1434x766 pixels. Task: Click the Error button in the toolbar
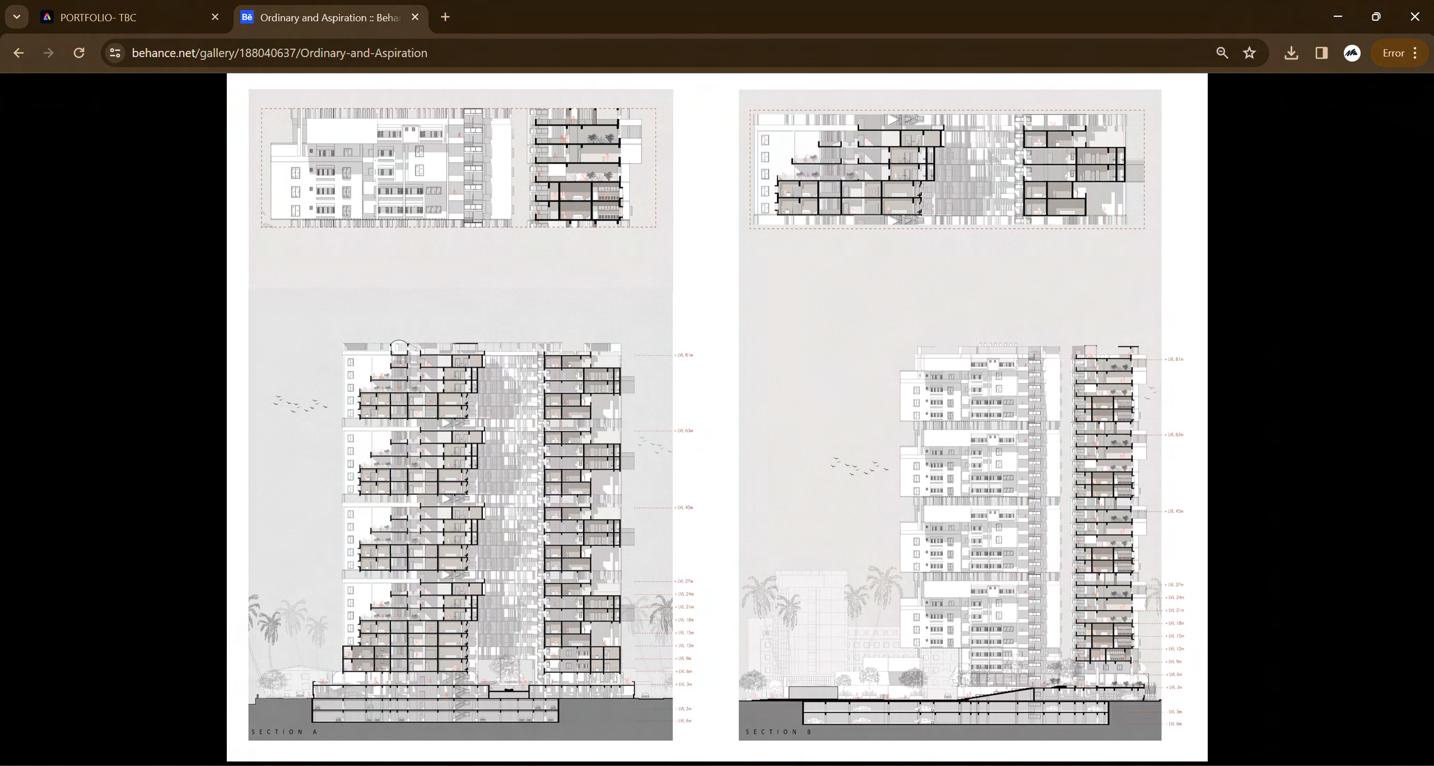(x=1393, y=53)
